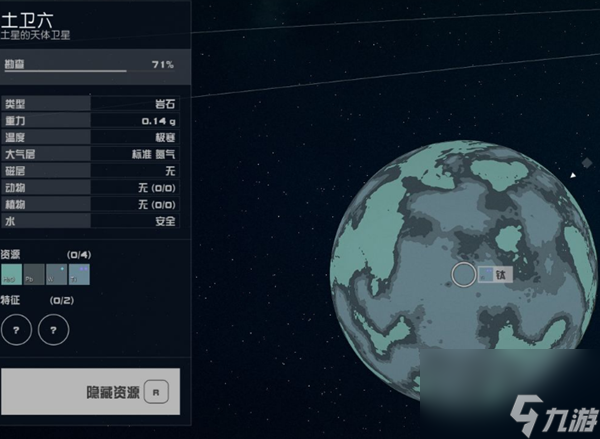The width and height of the screenshot is (600, 439).
Task: Click the 隐藏资源 hide resources button
Action: 91,392
